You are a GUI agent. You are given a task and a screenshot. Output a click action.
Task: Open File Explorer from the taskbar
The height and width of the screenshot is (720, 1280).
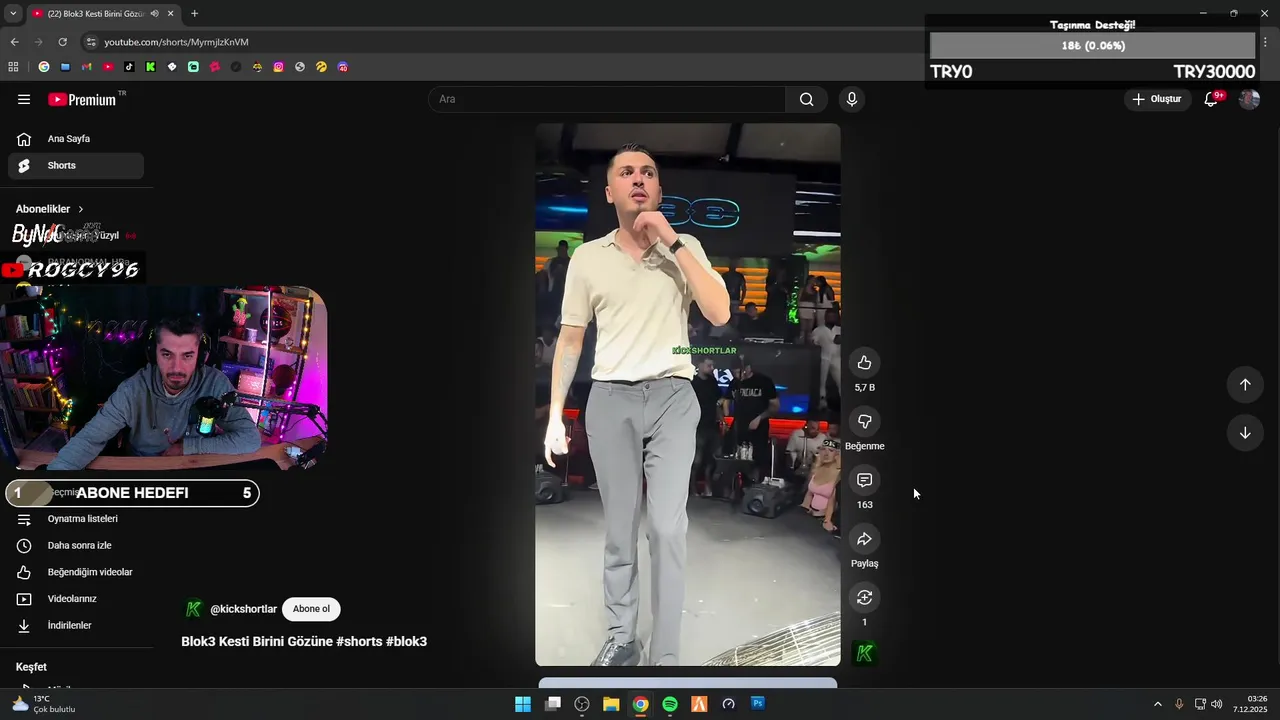point(611,704)
